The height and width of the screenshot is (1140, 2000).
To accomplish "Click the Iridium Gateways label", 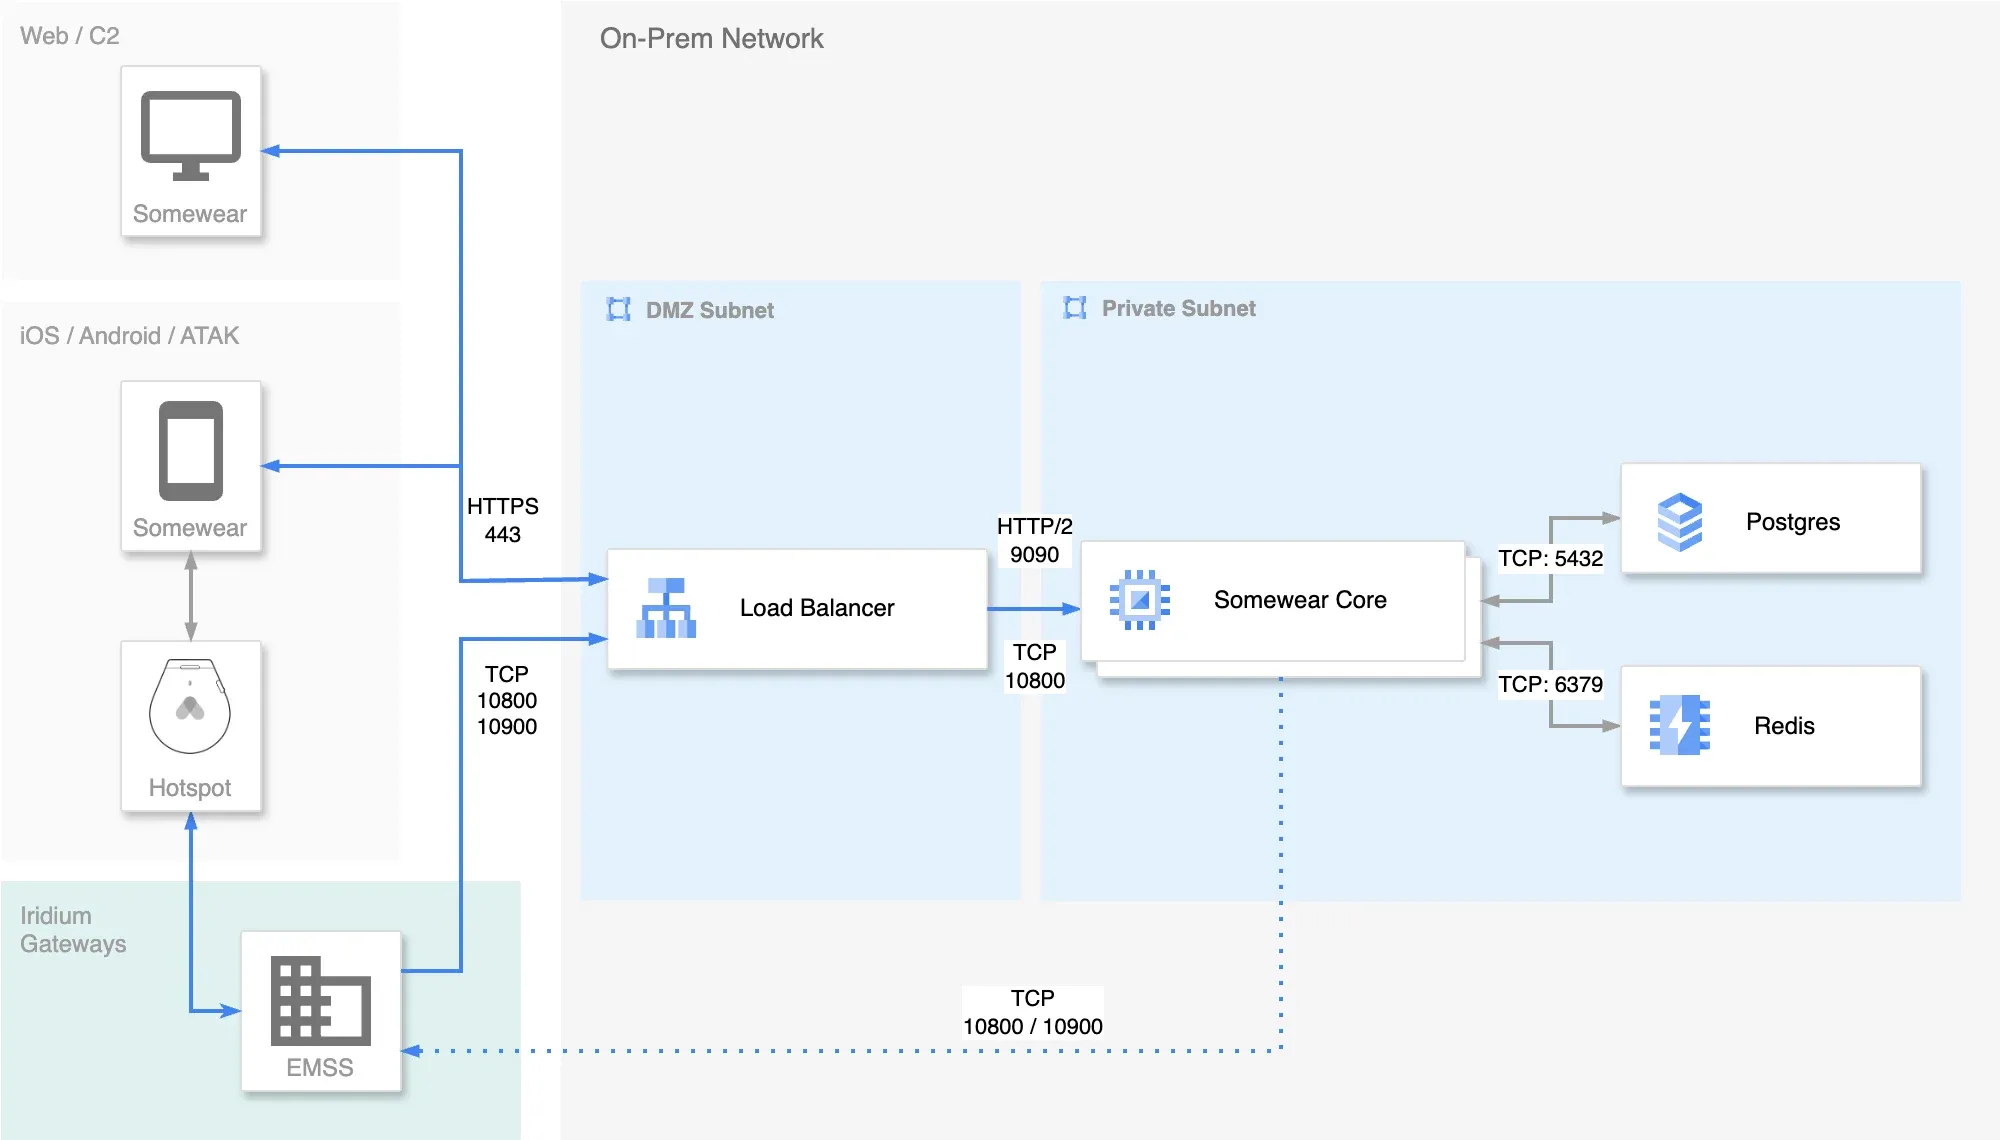I will click(x=73, y=930).
